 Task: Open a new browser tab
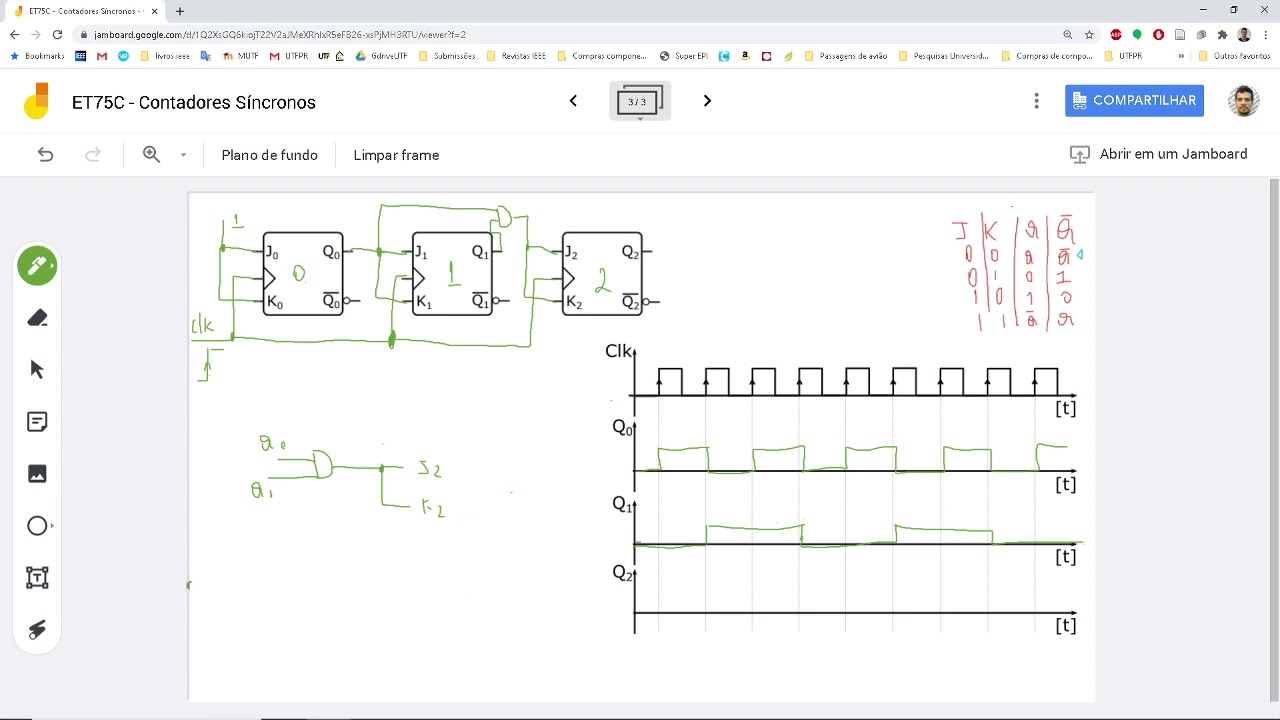pyautogui.click(x=180, y=11)
